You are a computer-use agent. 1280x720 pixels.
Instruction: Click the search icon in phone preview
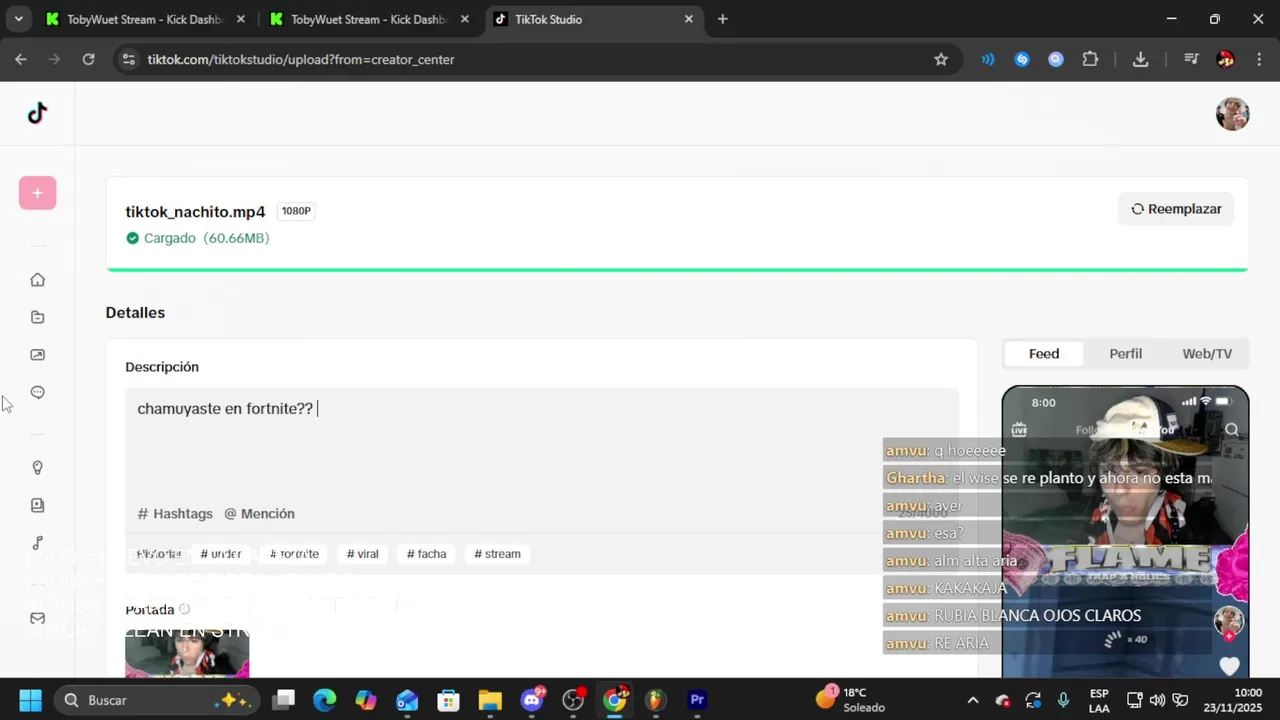[1232, 430]
